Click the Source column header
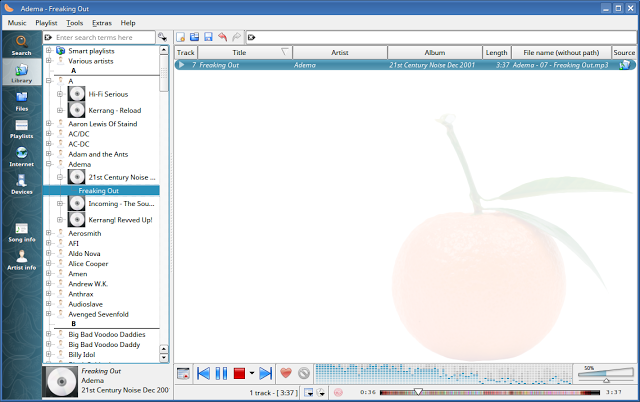The height and width of the screenshot is (402, 640). (624, 53)
